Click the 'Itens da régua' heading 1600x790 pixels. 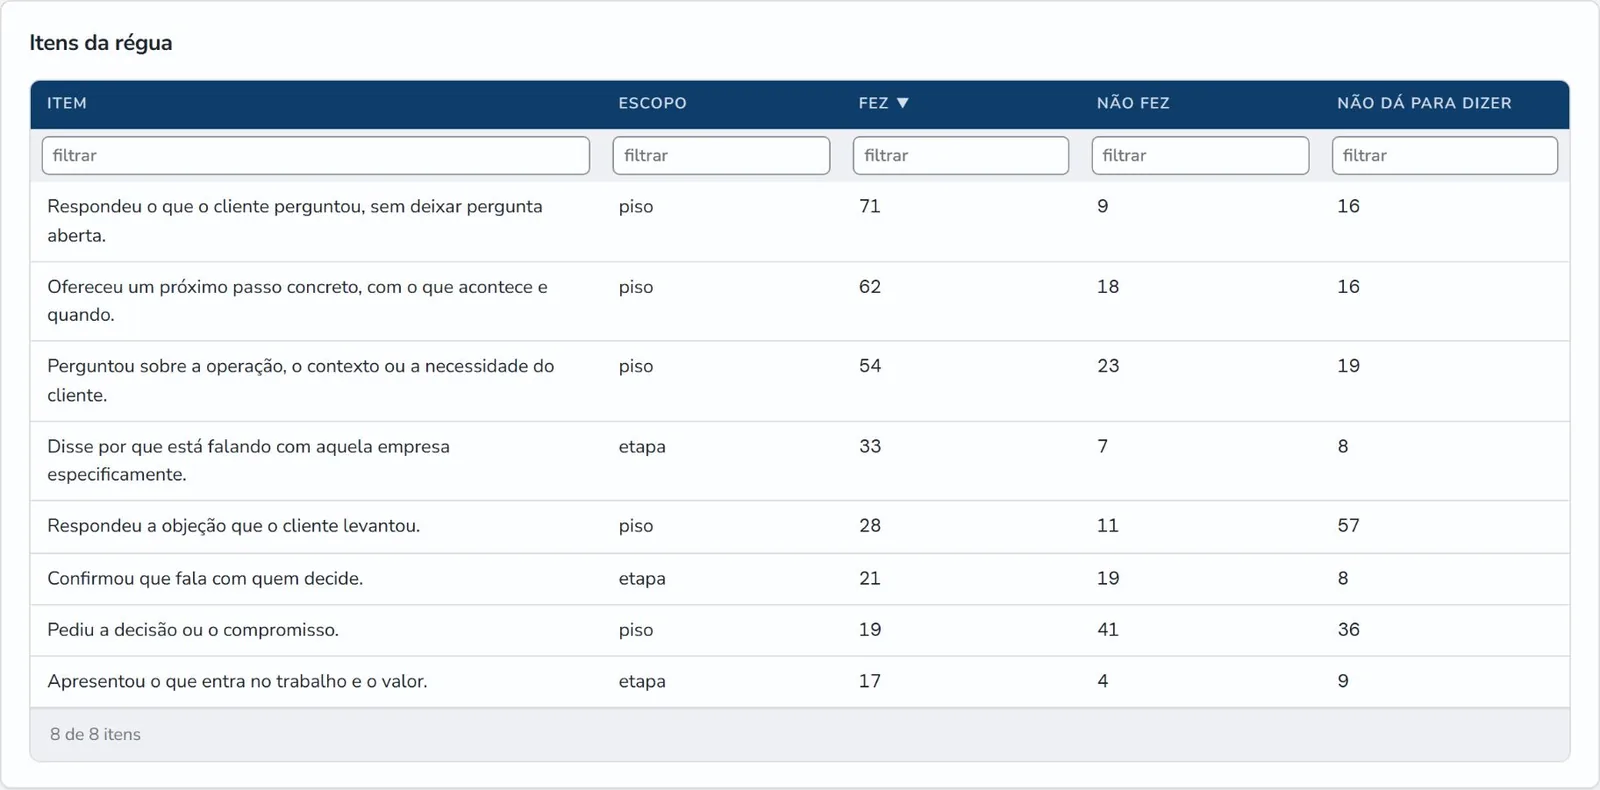coord(101,43)
